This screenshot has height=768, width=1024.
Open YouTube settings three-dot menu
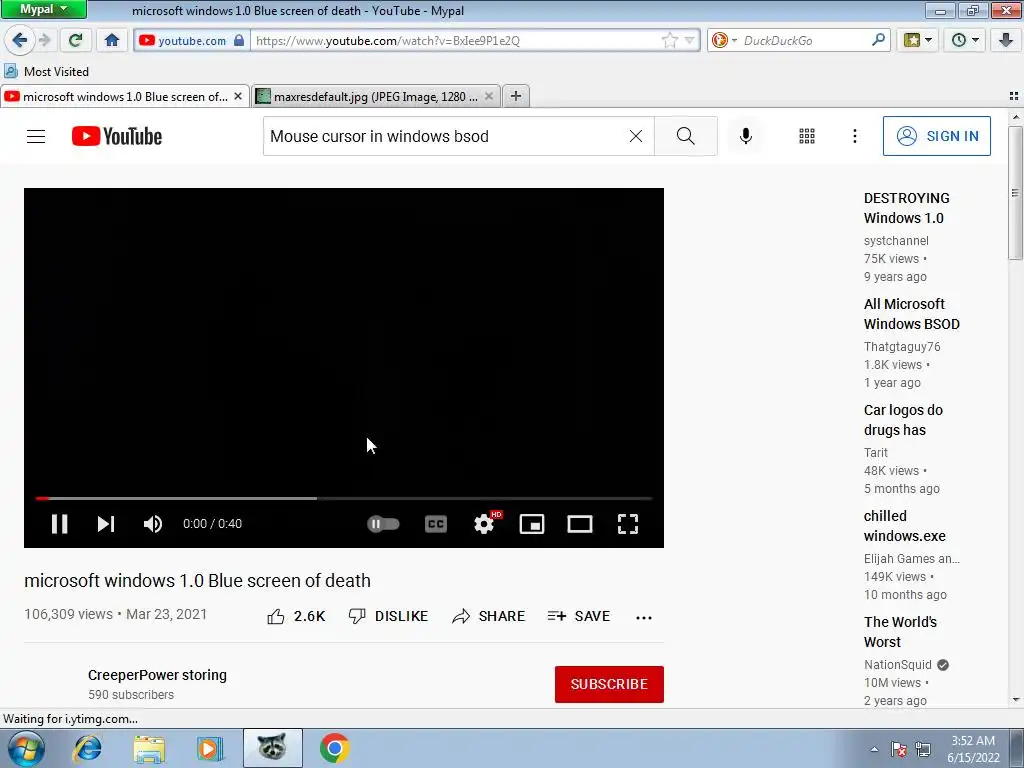[x=854, y=136]
